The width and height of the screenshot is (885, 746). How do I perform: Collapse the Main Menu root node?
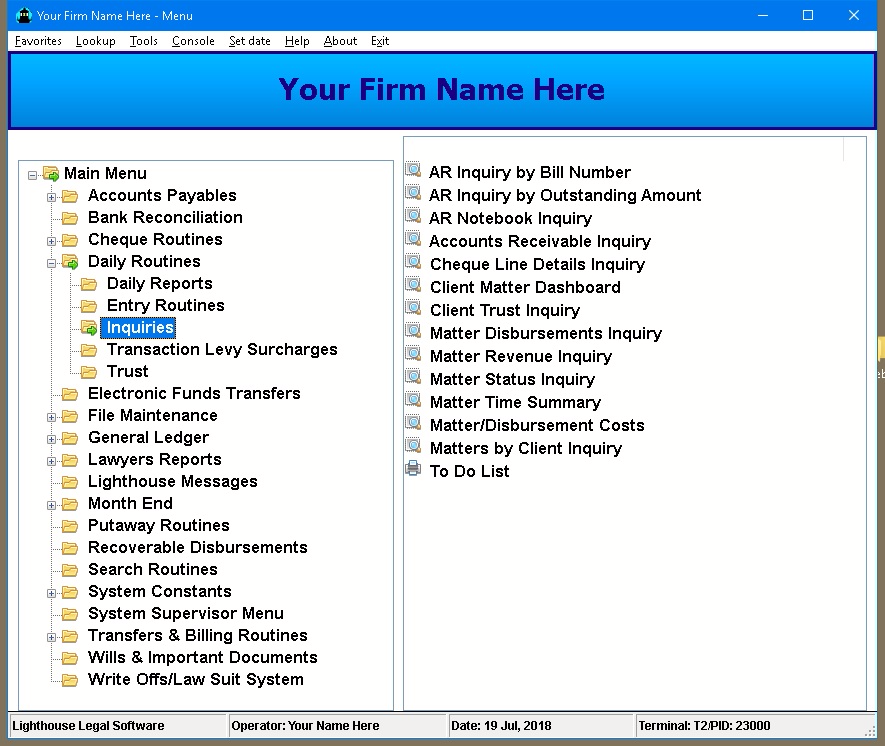33,174
